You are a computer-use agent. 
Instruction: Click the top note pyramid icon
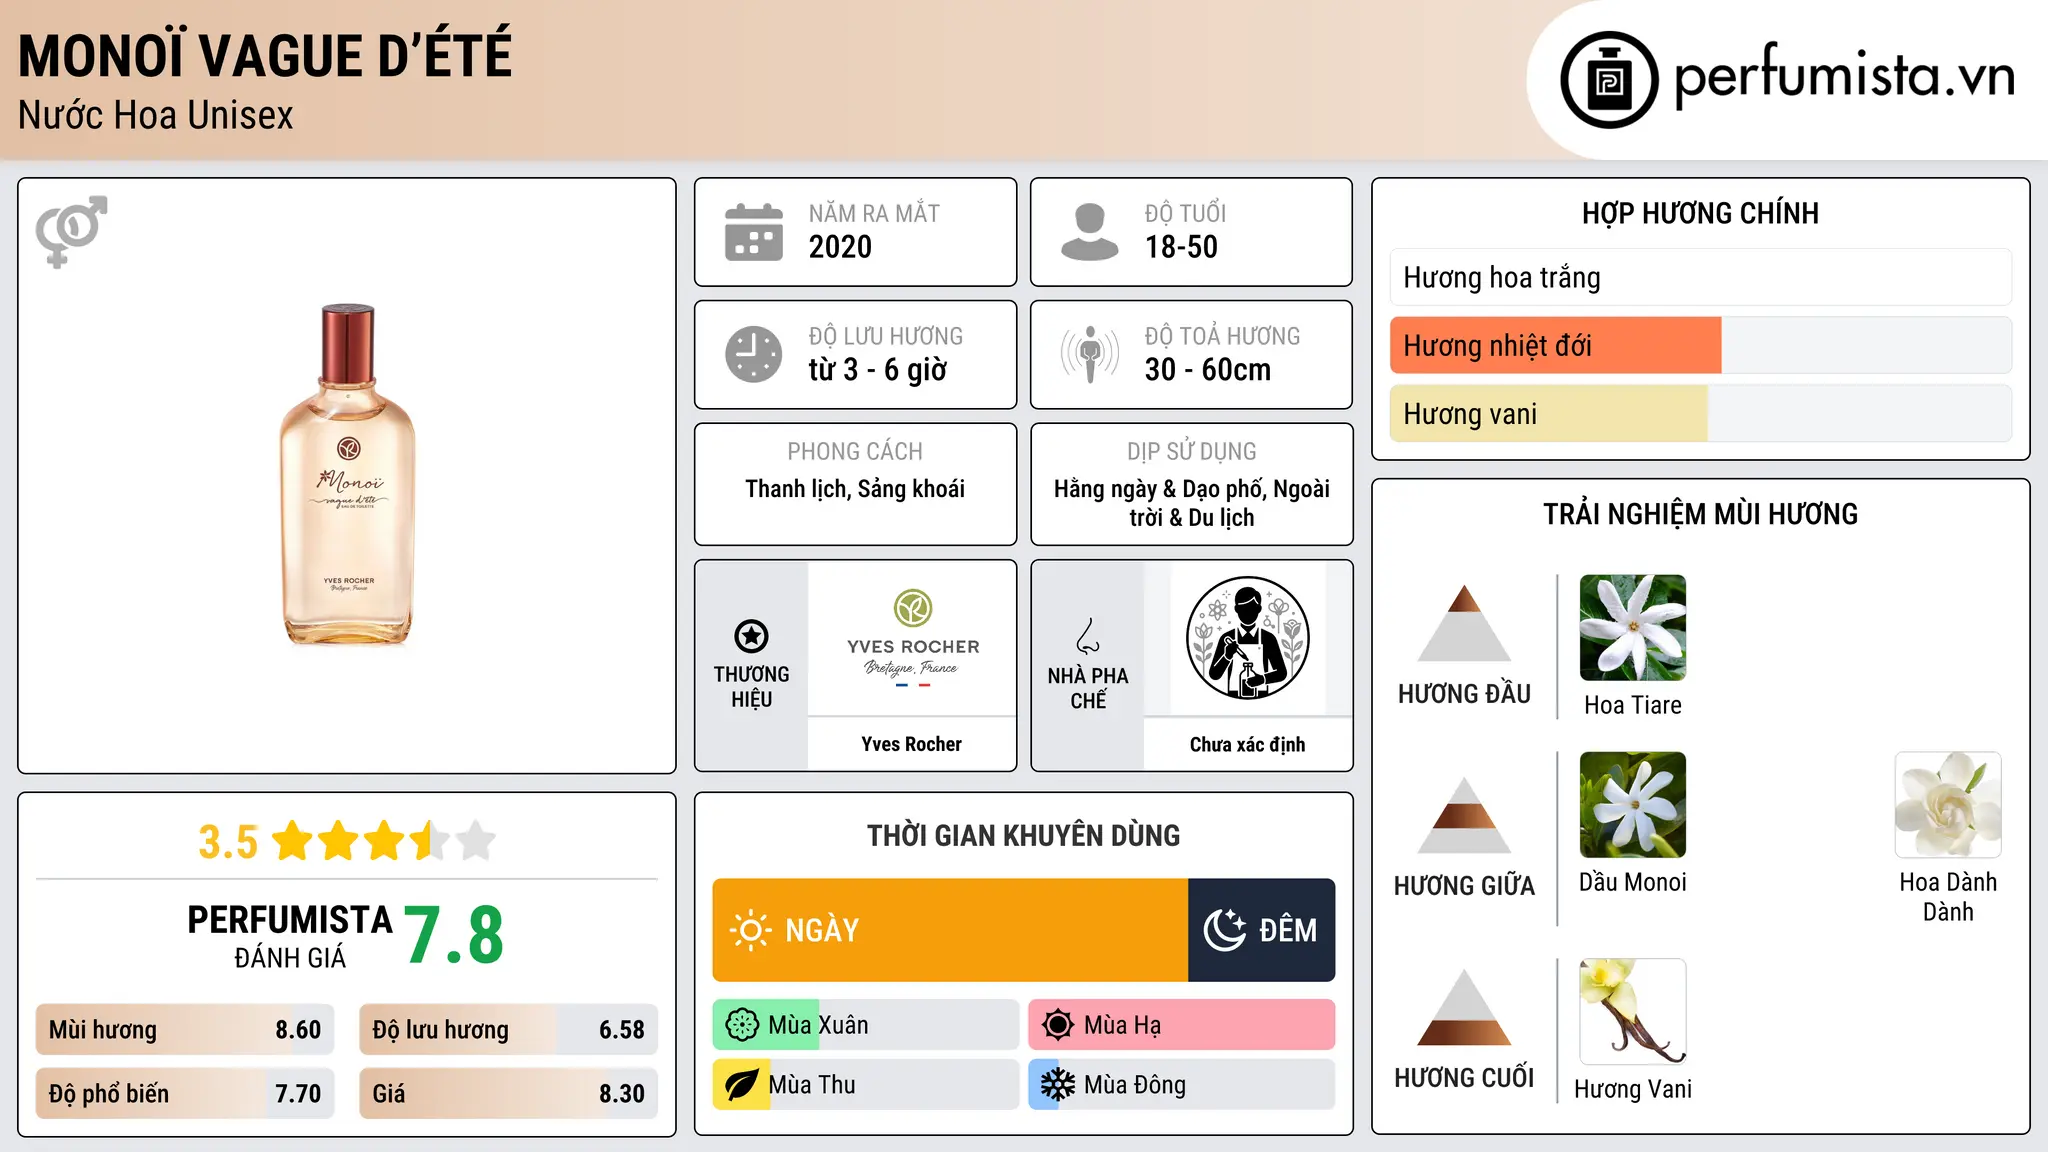point(1464,623)
